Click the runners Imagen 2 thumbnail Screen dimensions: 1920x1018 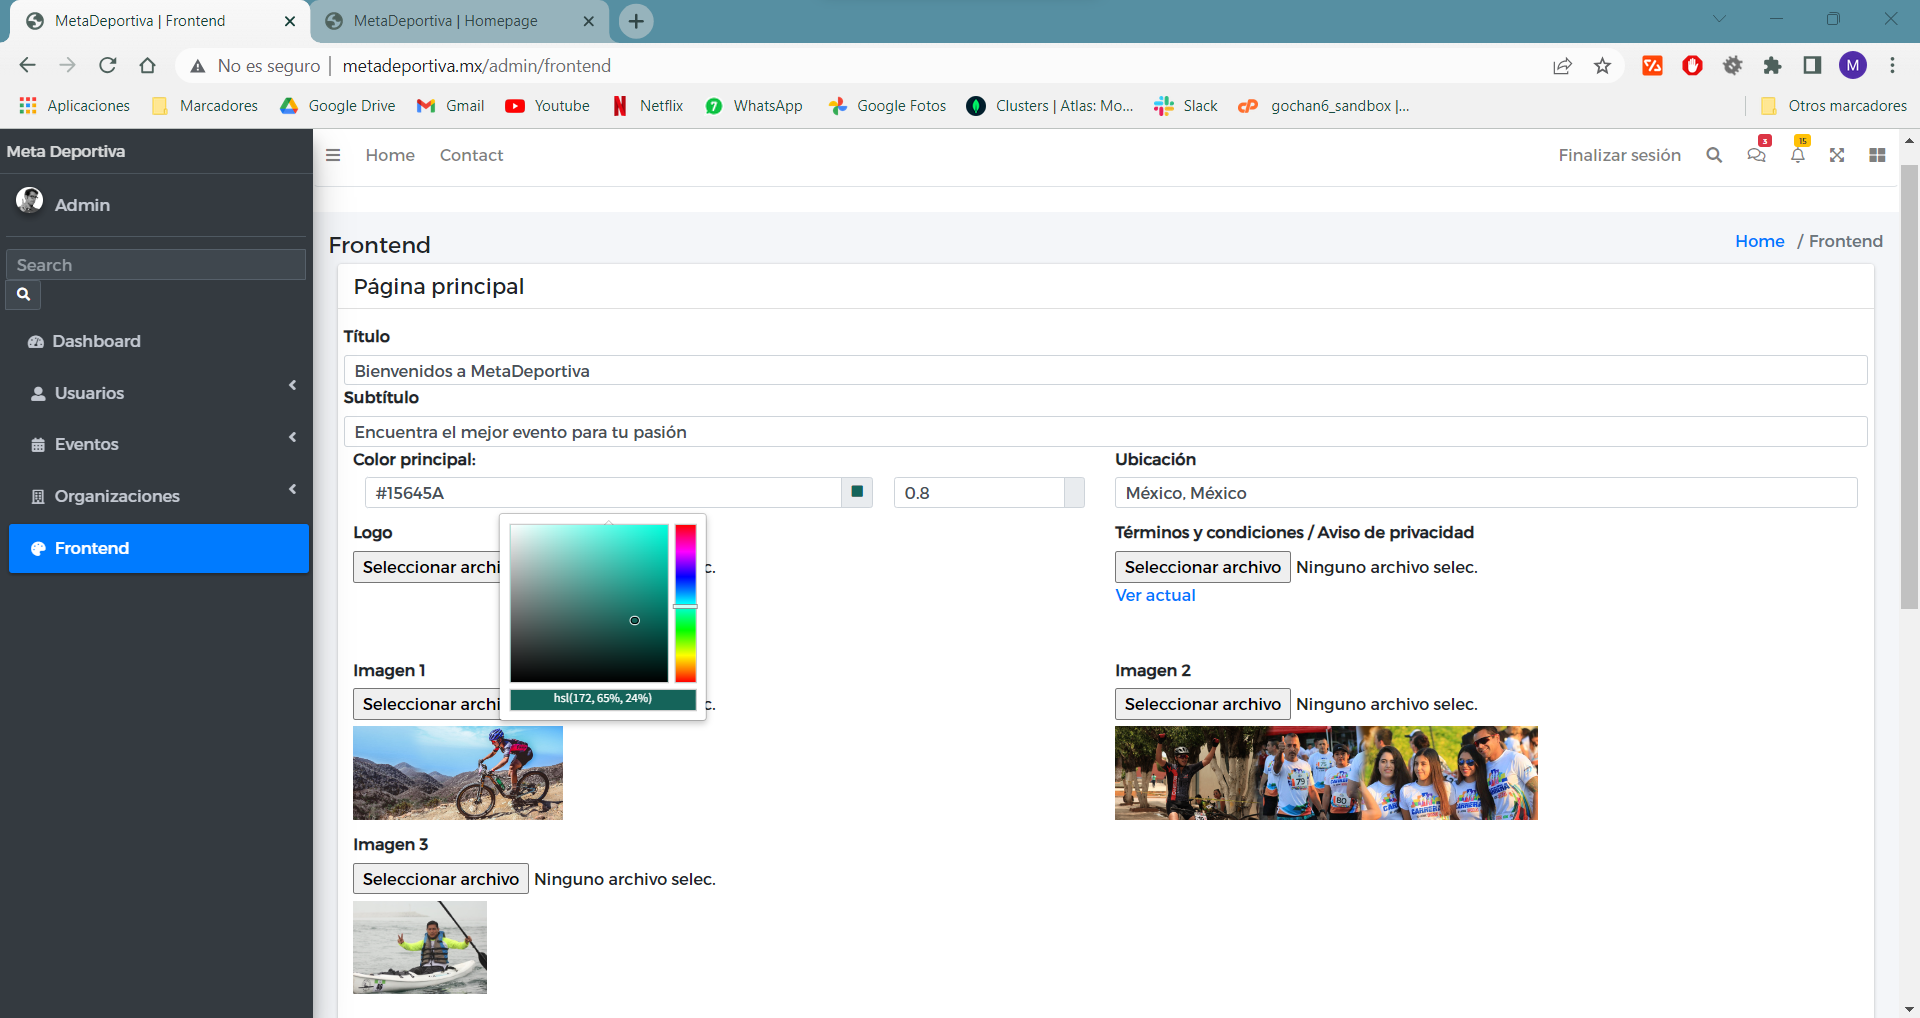[1326, 773]
